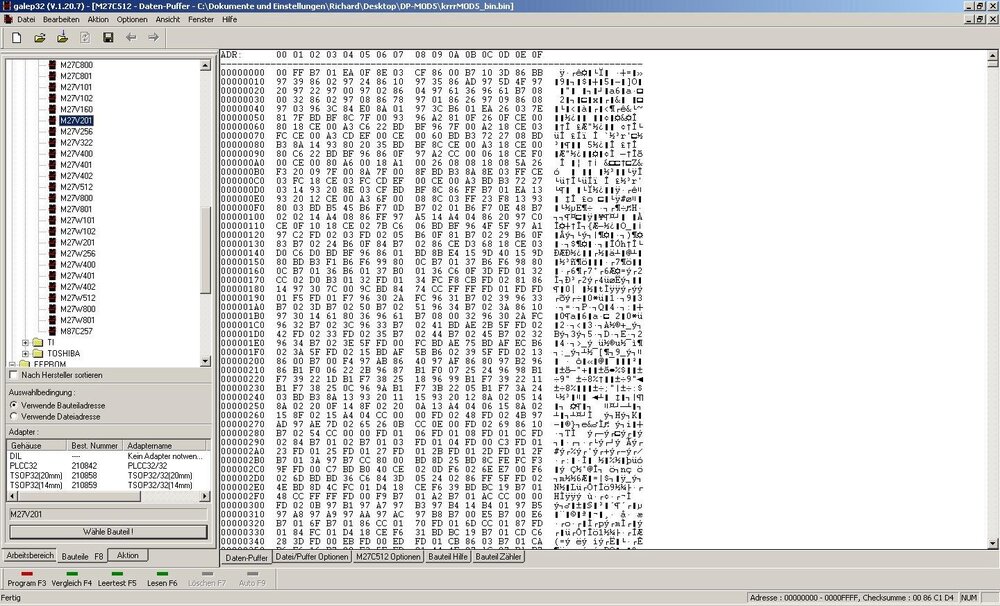Click the load-into-buffer folder icon with blue arrow

tap(62, 37)
